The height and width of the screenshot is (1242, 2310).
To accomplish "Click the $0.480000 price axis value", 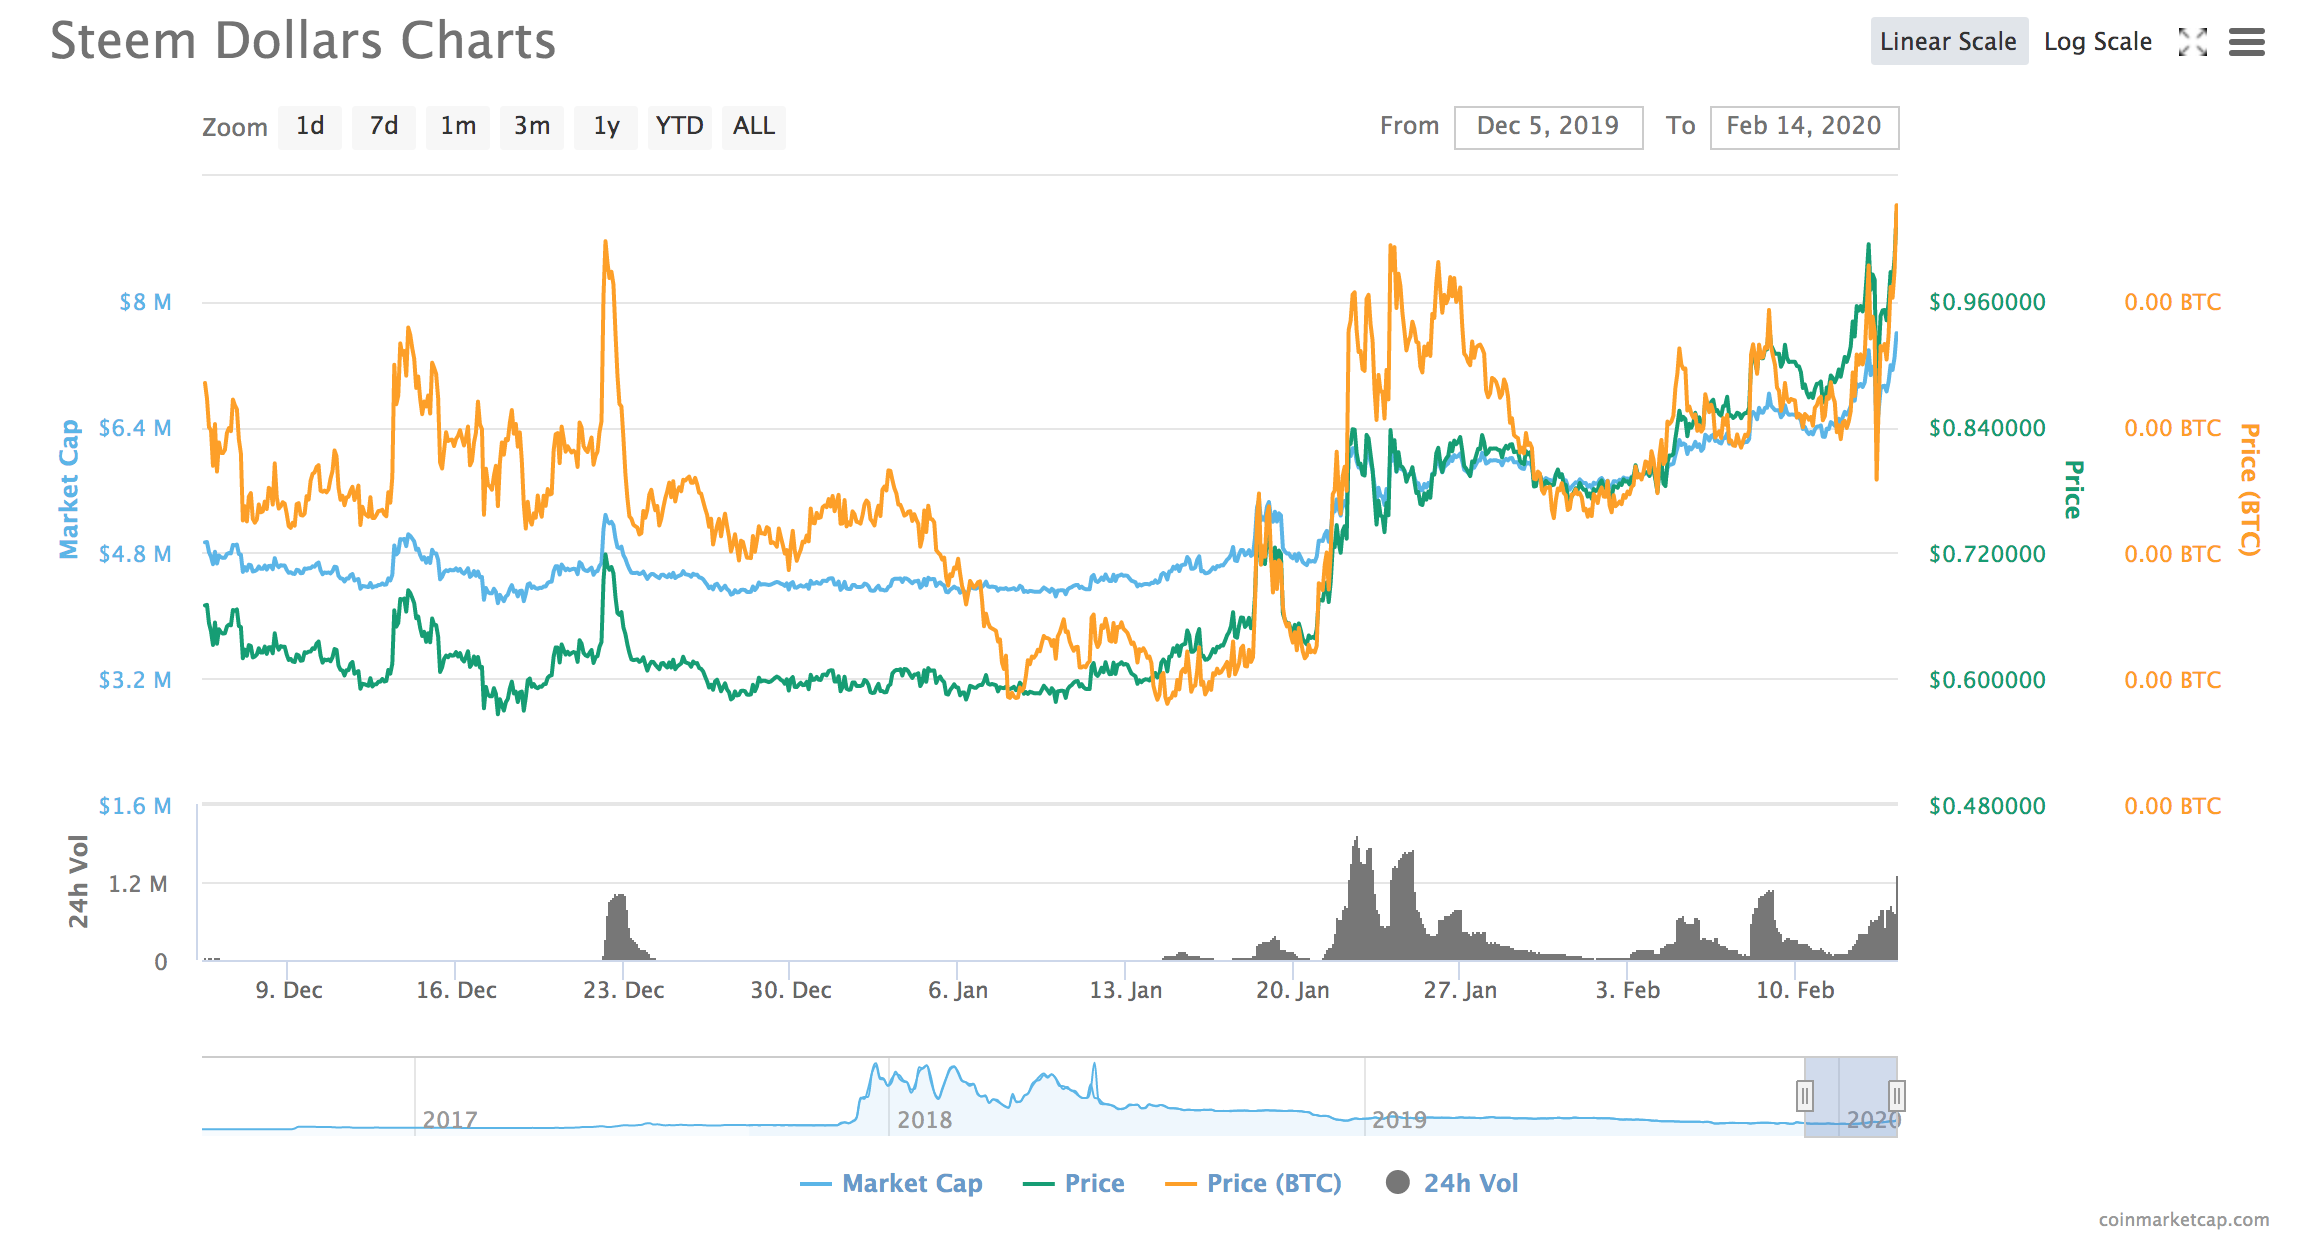I will pyautogui.click(x=1987, y=806).
